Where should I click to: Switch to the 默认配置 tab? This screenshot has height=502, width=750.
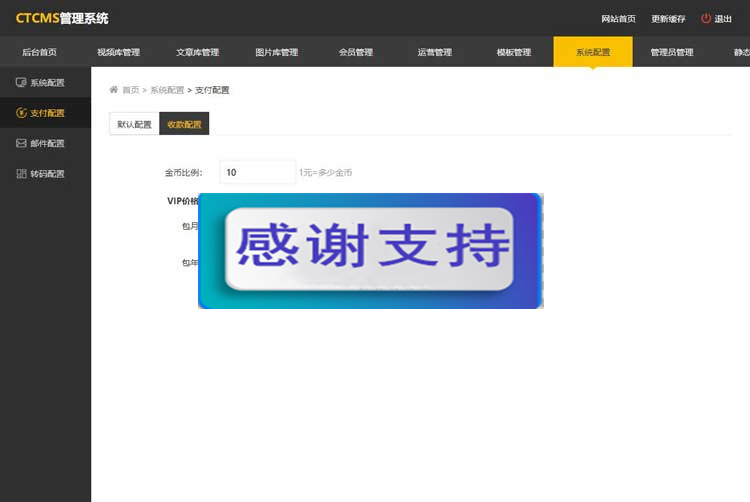(134, 125)
